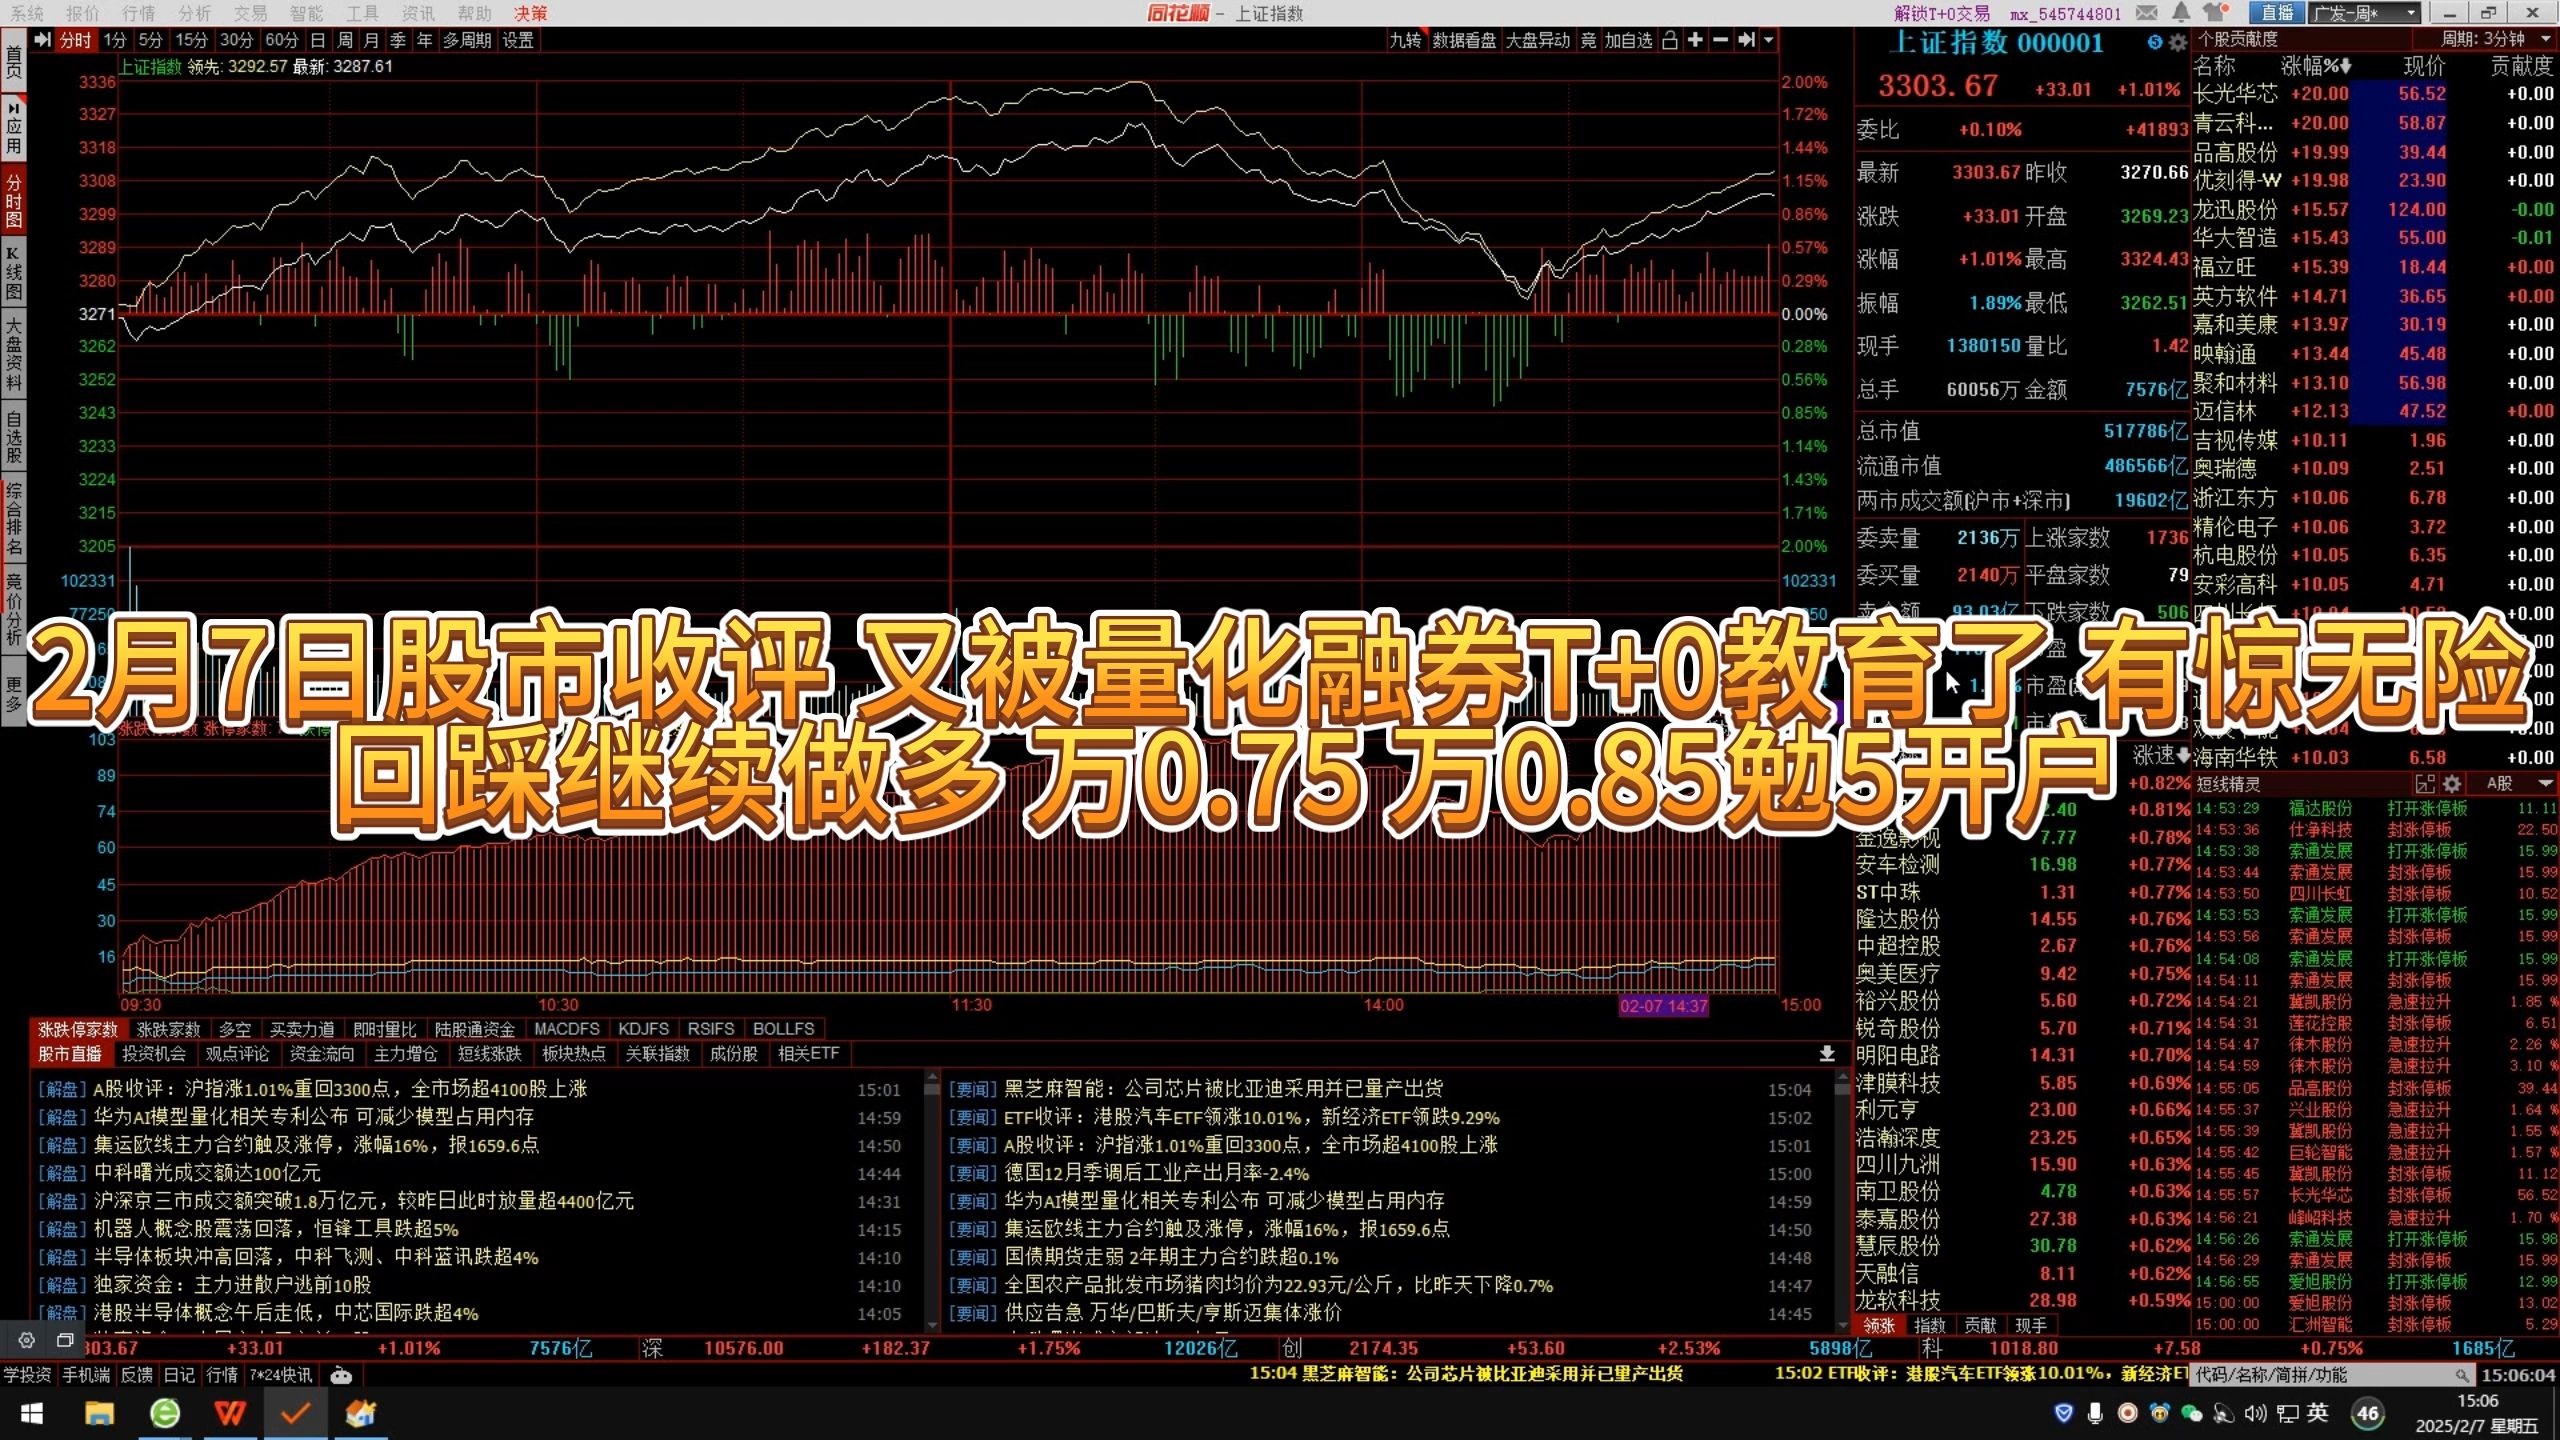2560x1440 pixels.
Task: Open File Explorer from the taskbar
Action: [99, 1413]
